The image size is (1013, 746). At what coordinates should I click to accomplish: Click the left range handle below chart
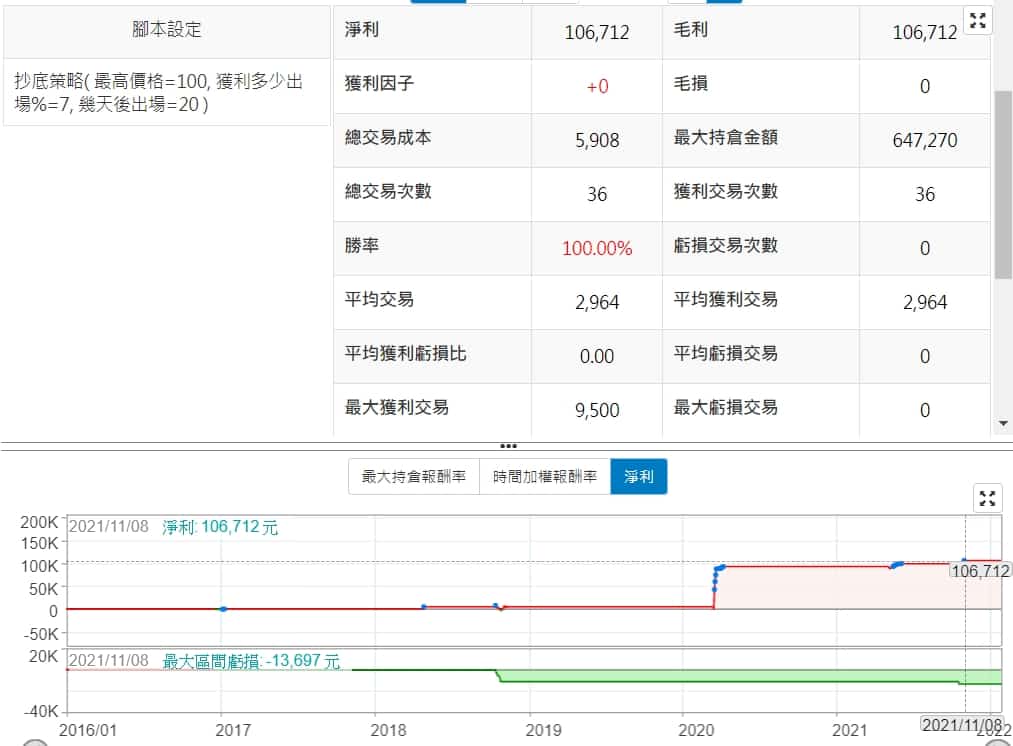click(x=34, y=742)
